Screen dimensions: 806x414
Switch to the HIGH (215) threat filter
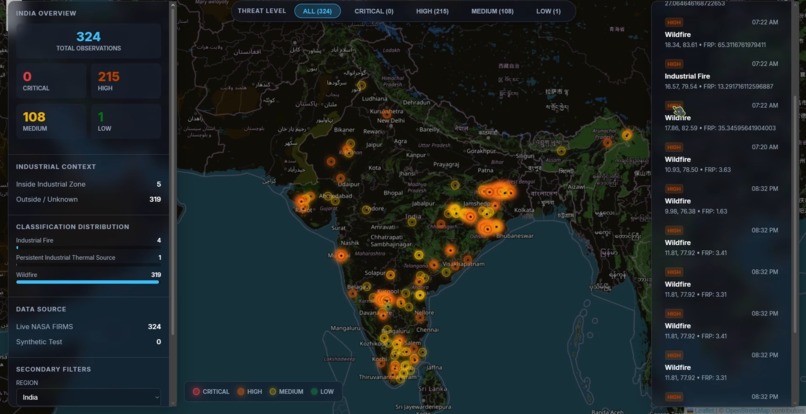433,11
